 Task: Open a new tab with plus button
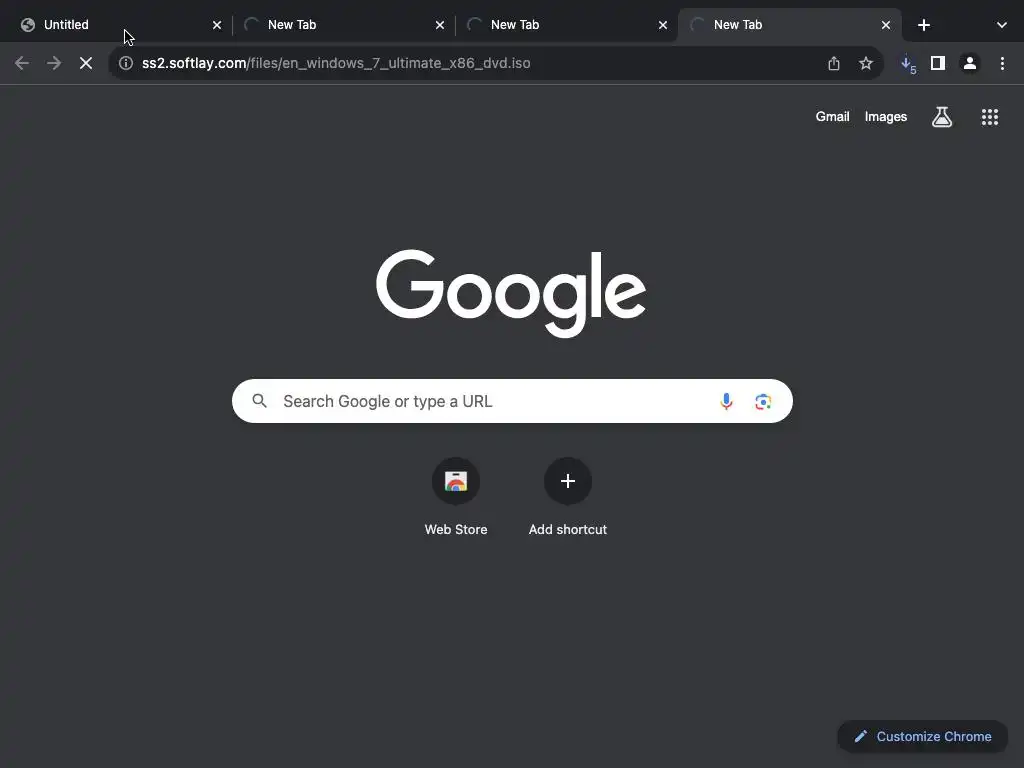(x=923, y=25)
